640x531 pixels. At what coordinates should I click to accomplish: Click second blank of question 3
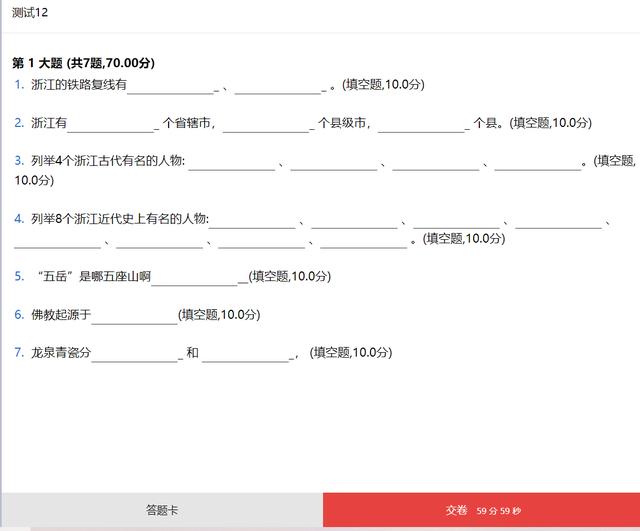[334, 162]
